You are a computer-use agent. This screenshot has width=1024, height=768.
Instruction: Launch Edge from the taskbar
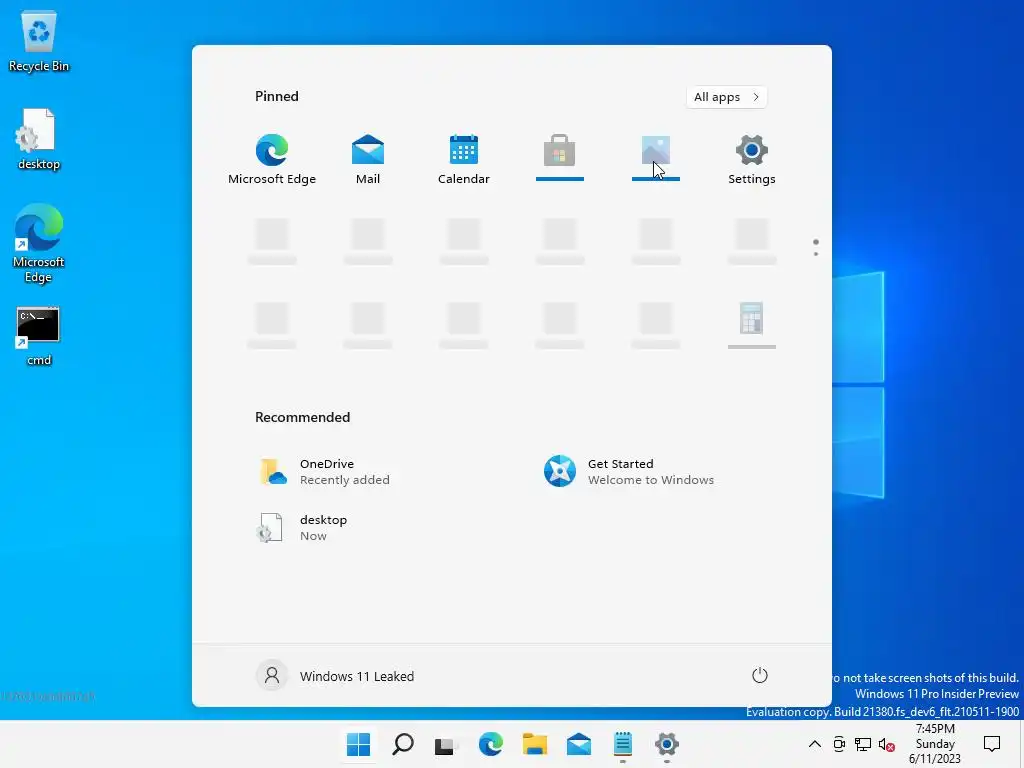[490, 744]
